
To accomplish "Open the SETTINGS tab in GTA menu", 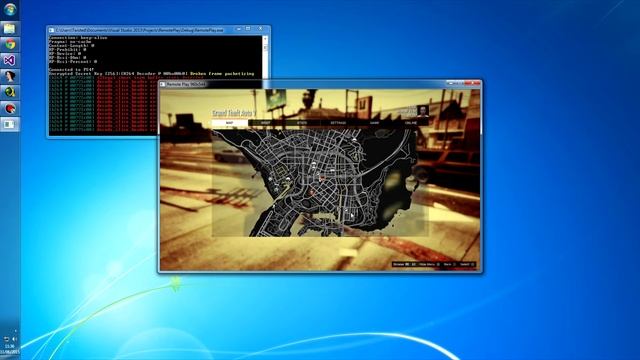I will pyautogui.click(x=338, y=122).
